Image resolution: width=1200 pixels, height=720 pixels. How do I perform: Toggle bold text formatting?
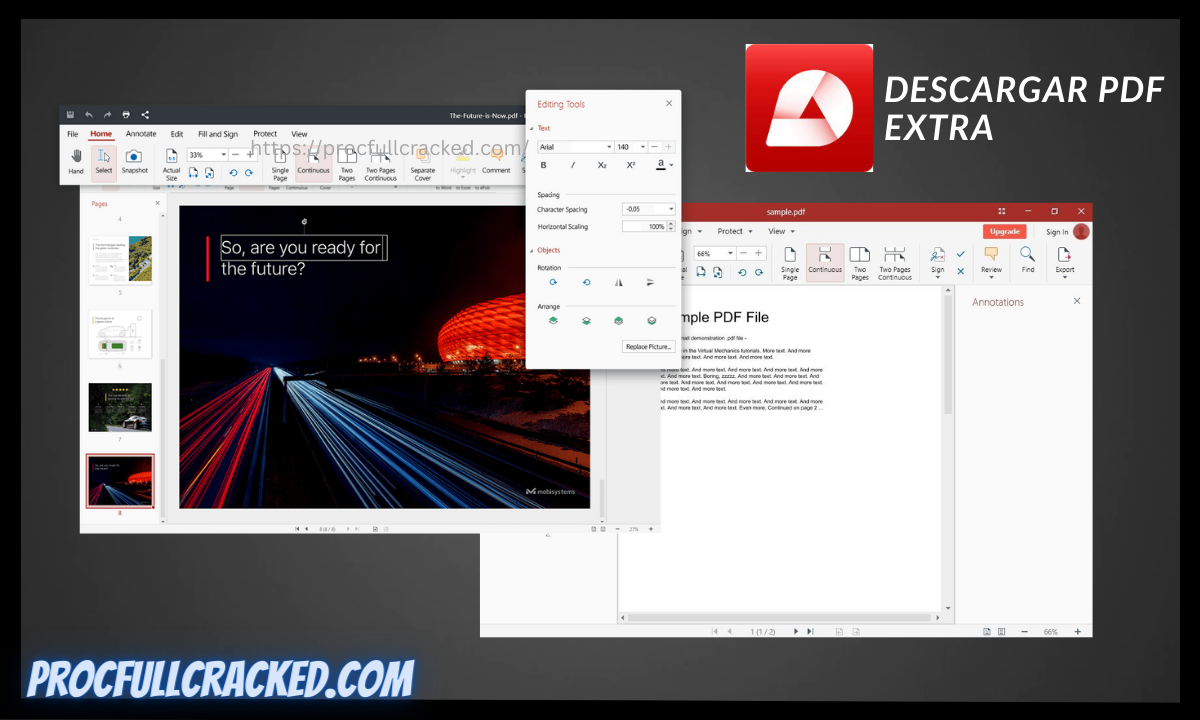pyautogui.click(x=543, y=165)
